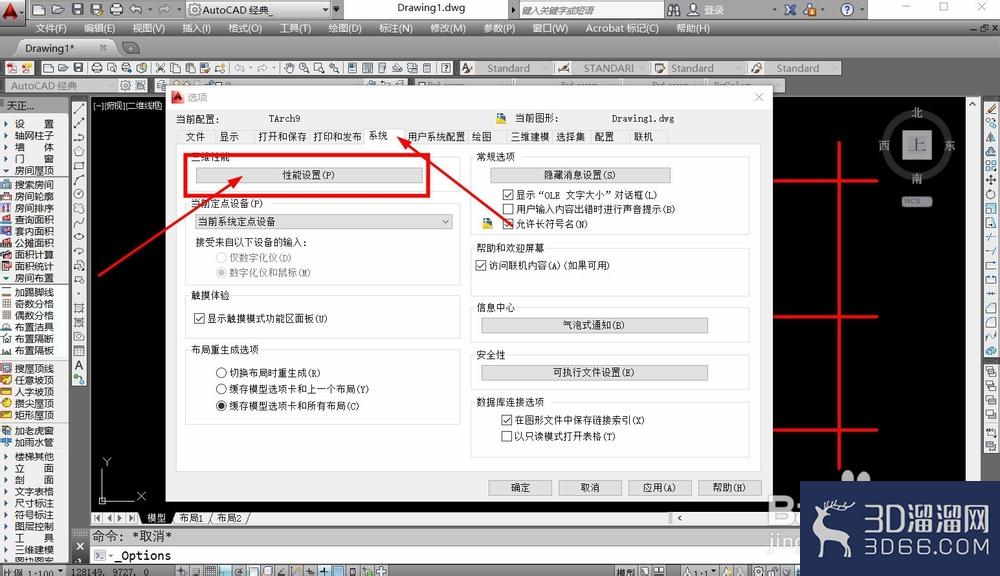Screen dimensions: 1000x576
Task: Click 确定 button in options dialog
Action: pos(520,487)
